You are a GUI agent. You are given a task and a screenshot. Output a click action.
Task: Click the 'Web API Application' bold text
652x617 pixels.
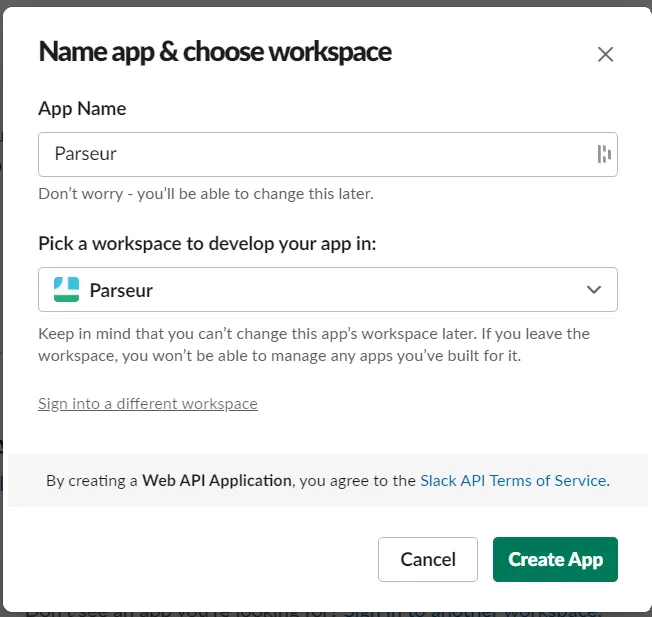coord(217,481)
